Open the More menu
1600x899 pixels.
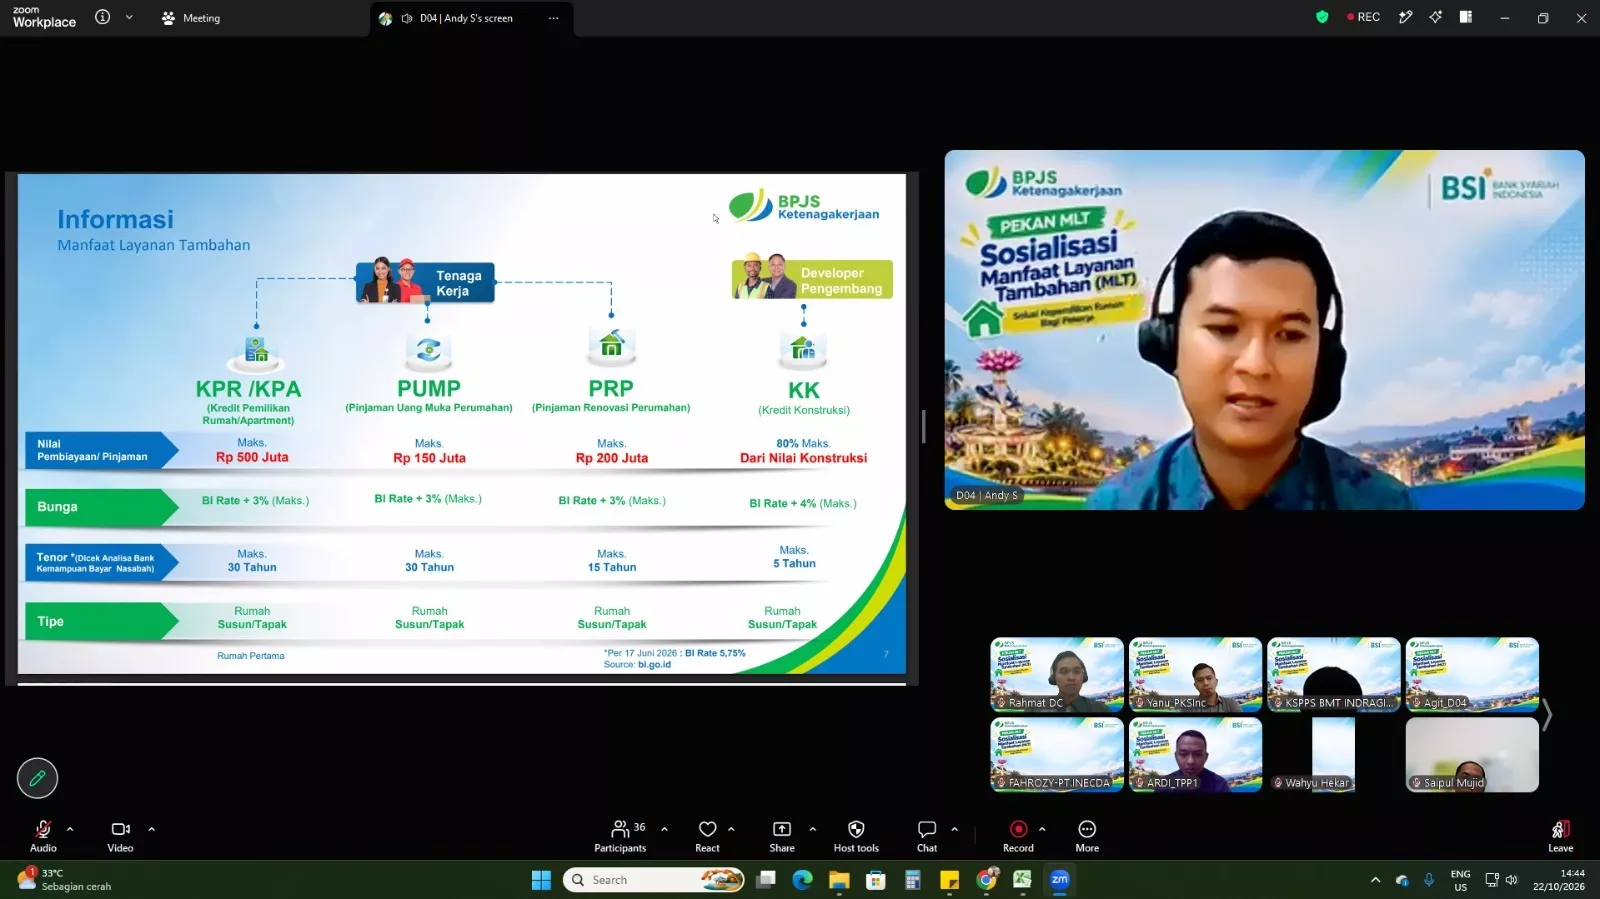point(1087,836)
